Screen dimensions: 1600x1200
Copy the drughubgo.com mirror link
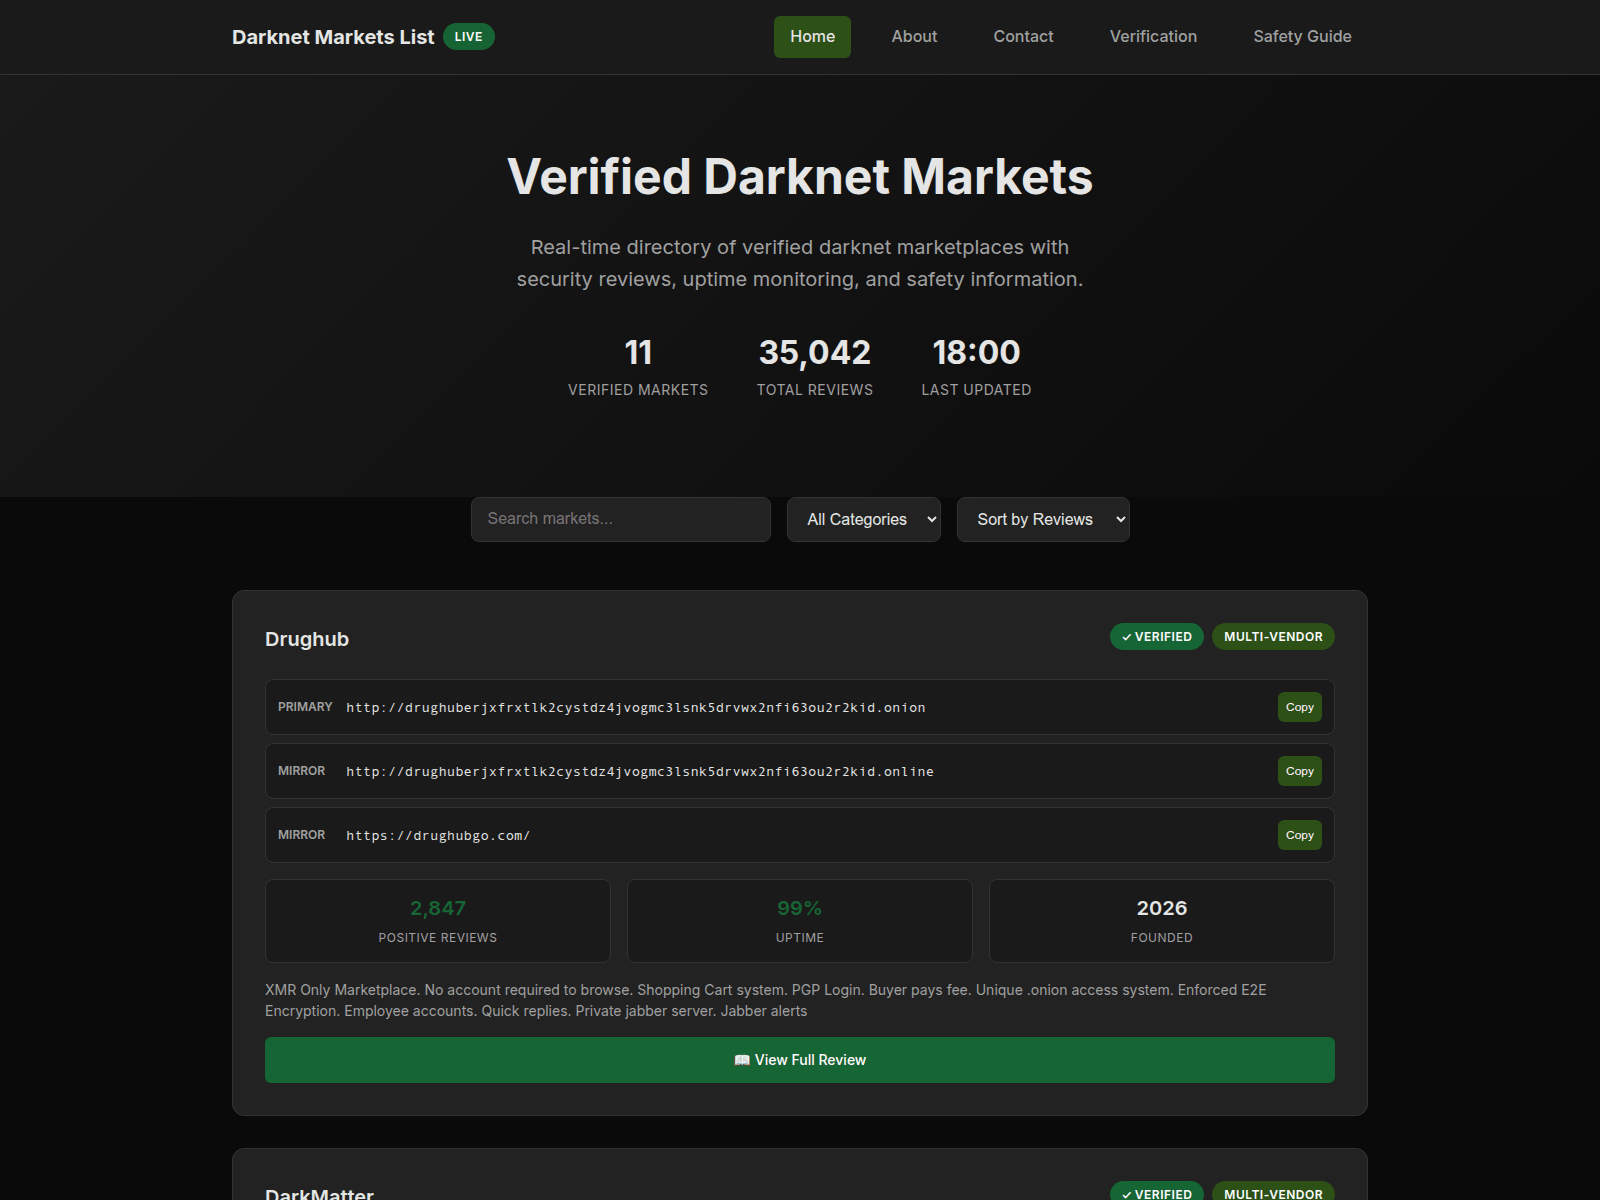point(1299,835)
